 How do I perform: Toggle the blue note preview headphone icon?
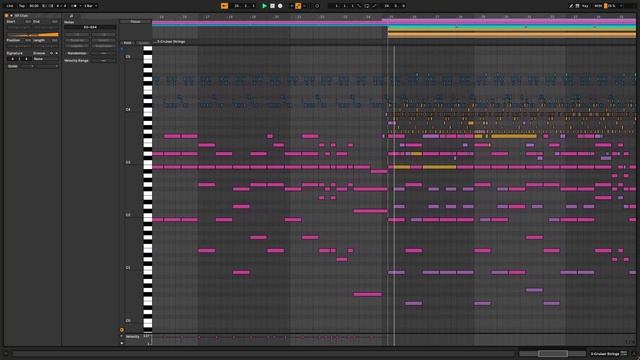pos(122,49)
